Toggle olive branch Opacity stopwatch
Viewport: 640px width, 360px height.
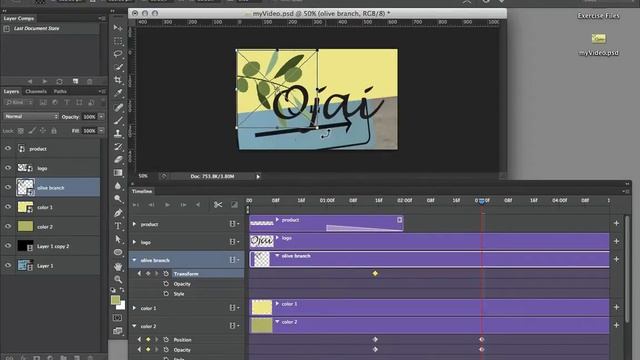166,284
